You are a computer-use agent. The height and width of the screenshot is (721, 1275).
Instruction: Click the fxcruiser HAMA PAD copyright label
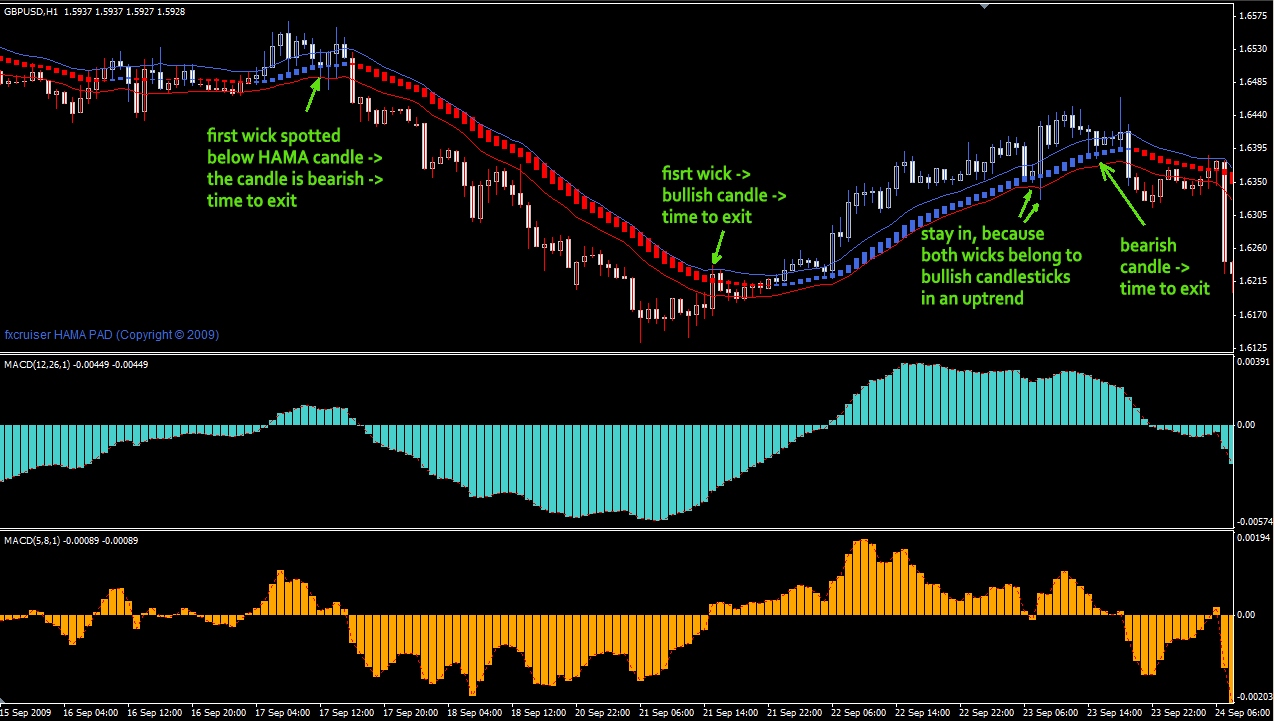coord(112,335)
